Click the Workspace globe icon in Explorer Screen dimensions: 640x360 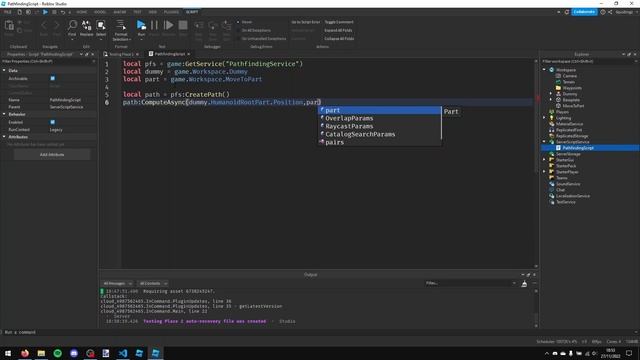[552, 70]
